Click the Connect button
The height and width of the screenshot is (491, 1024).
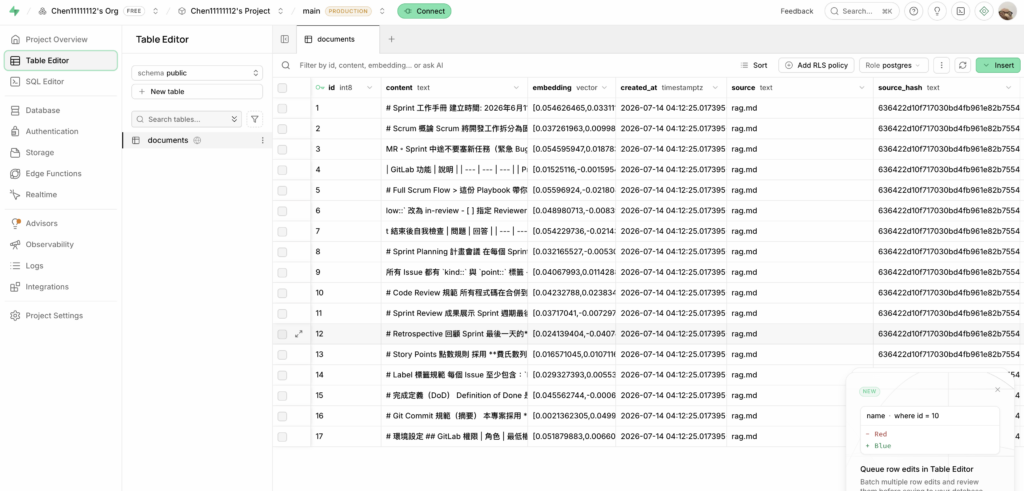424,11
